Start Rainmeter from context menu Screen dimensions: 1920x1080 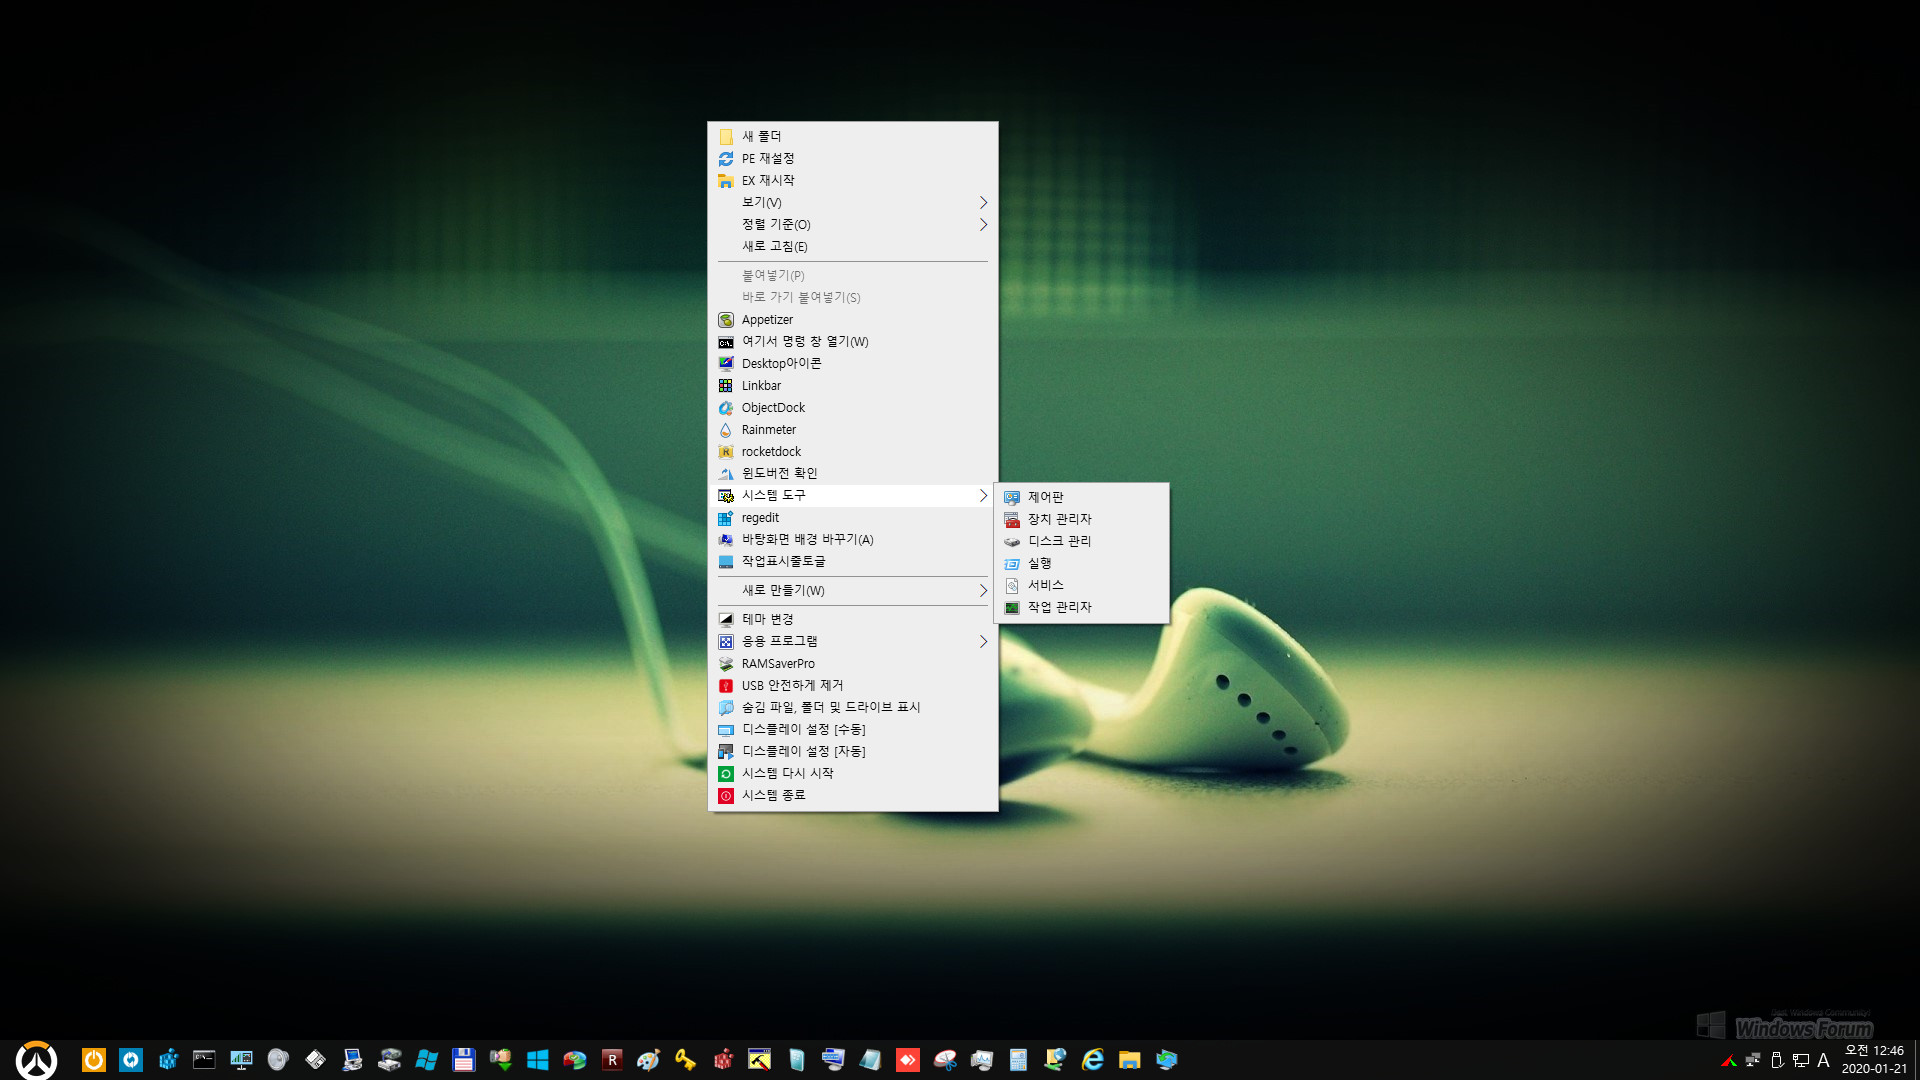pos(852,430)
